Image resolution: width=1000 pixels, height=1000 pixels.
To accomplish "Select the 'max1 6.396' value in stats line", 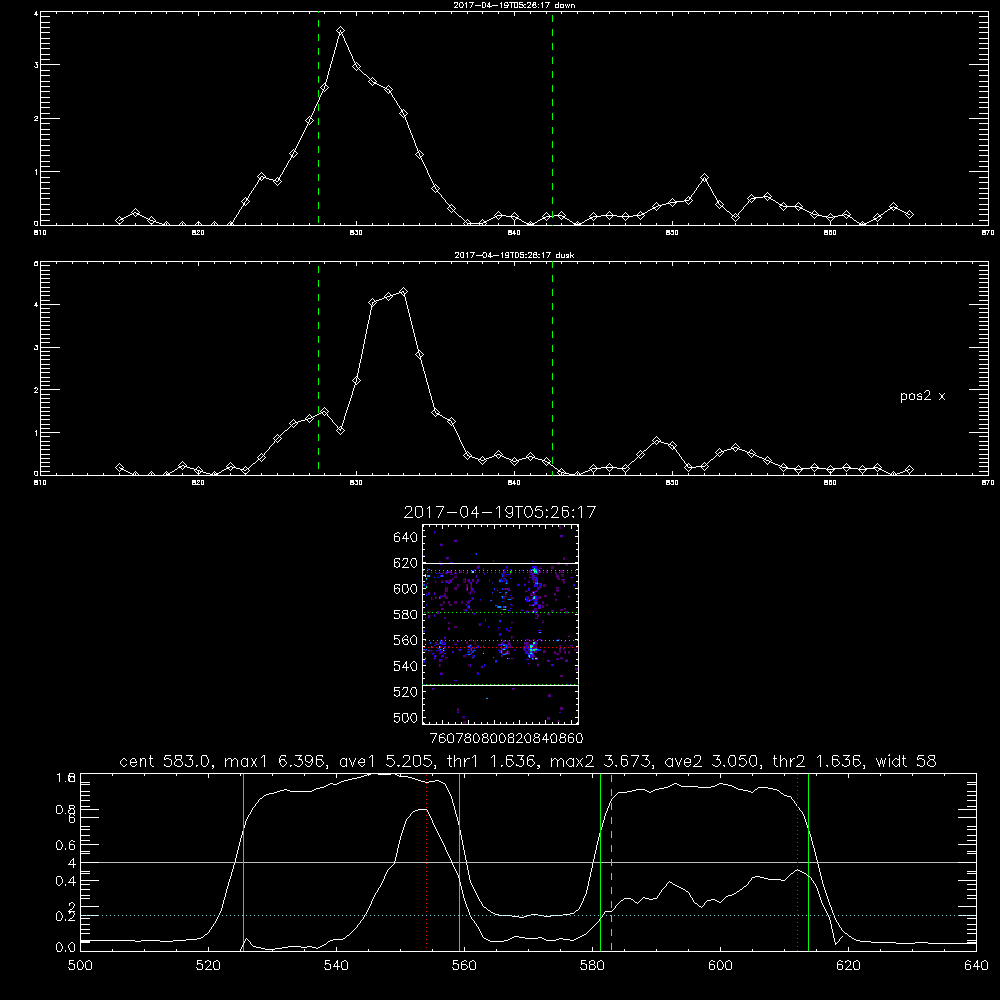I will tap(276, 761).
